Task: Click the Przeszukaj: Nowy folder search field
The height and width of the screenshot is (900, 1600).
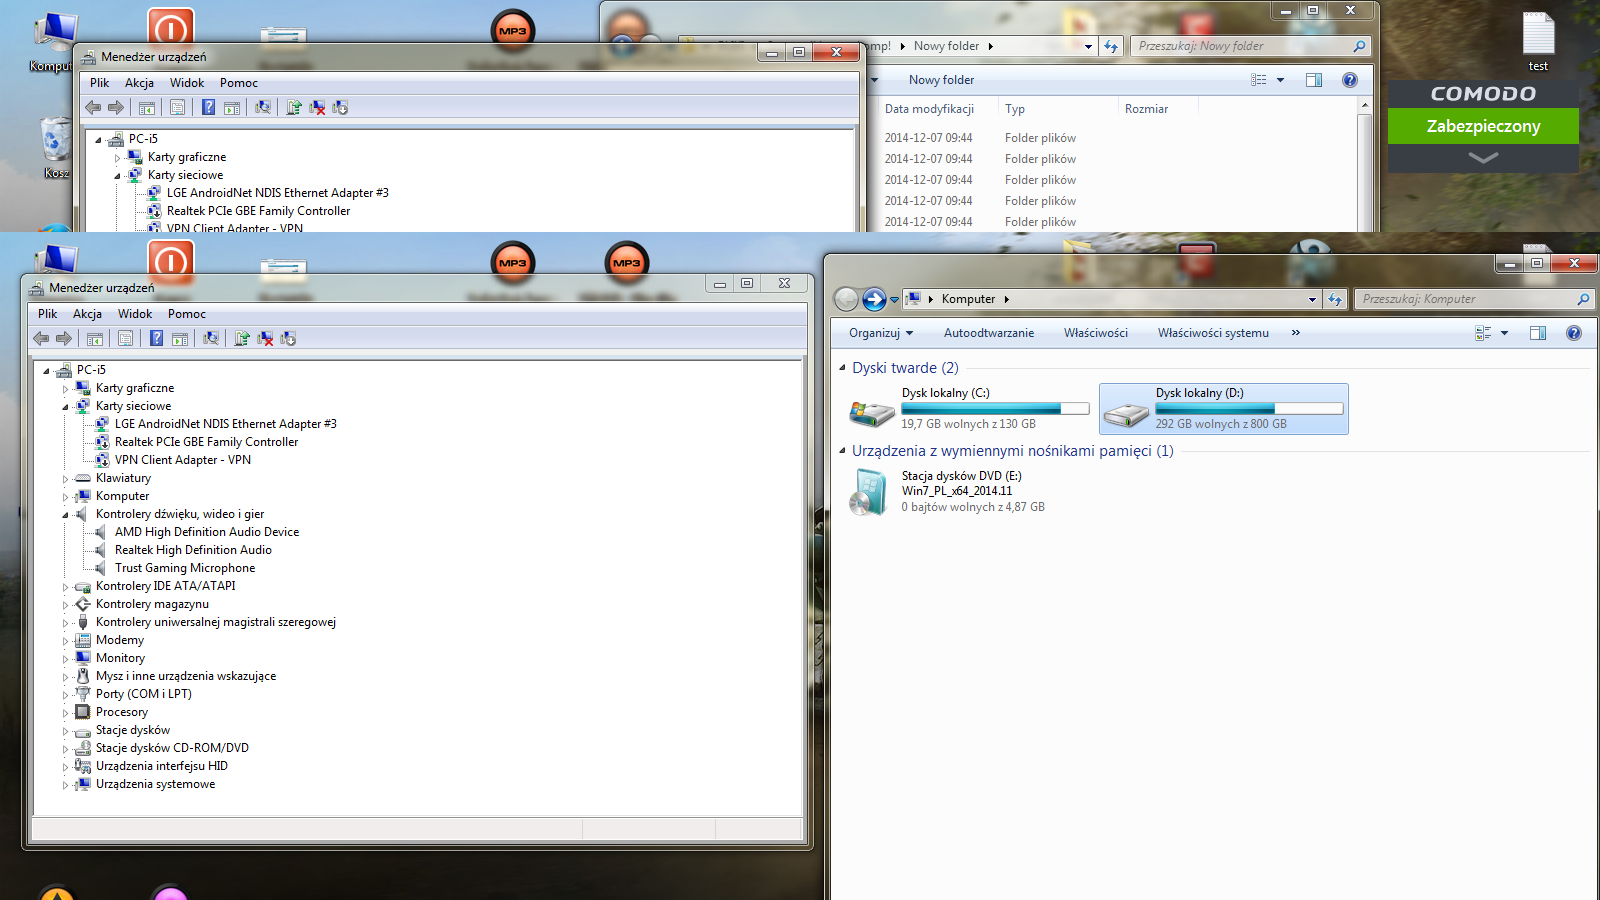Action: pos(1250,46)
